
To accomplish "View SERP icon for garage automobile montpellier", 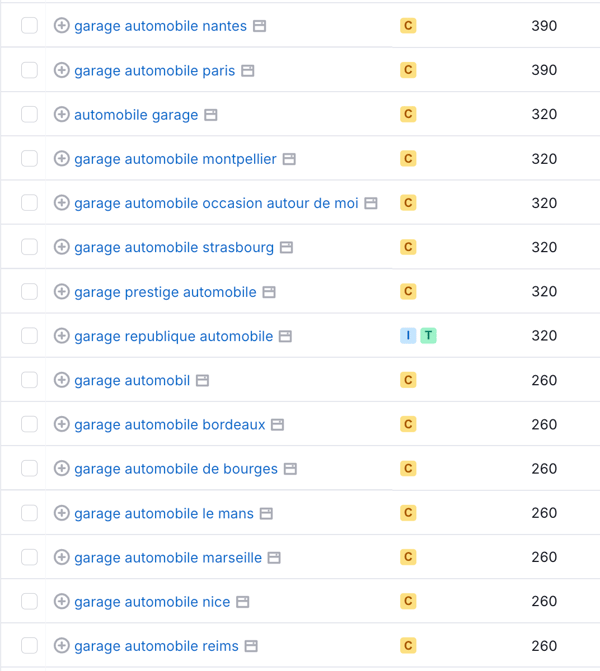I will point(289,159).
